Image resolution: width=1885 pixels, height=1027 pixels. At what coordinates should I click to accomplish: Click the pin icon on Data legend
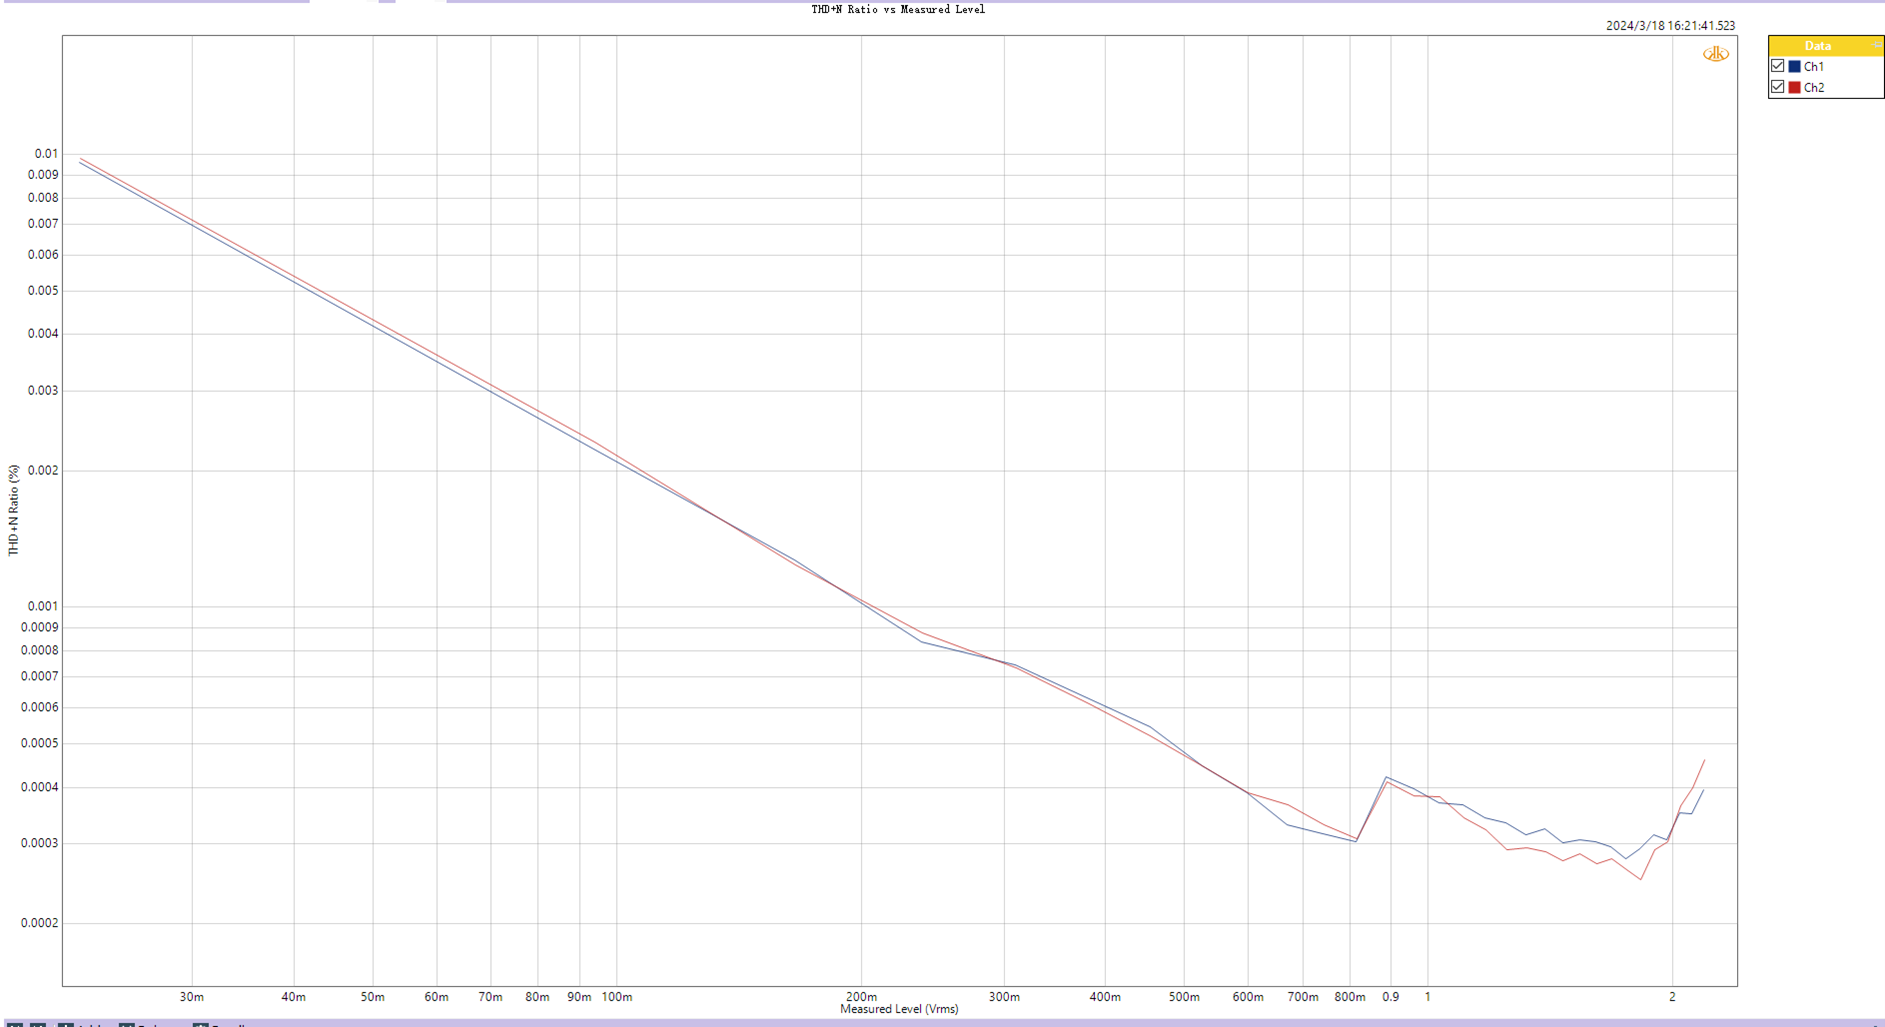tap(1876, 46)
